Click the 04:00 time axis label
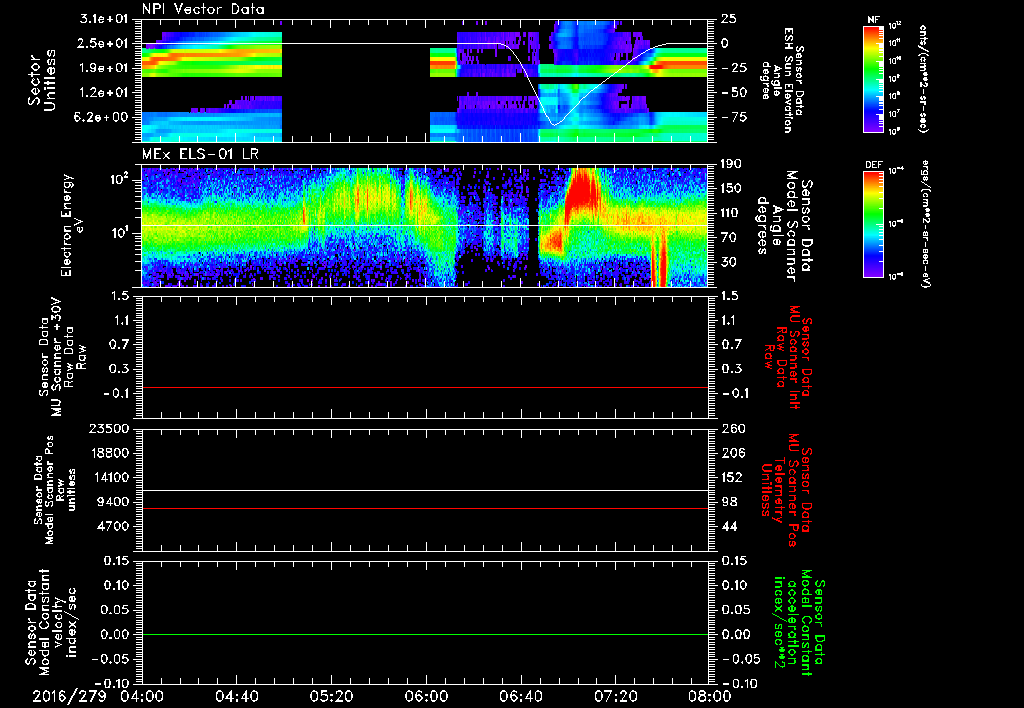 pyautogui.click(x=142, y=697)
